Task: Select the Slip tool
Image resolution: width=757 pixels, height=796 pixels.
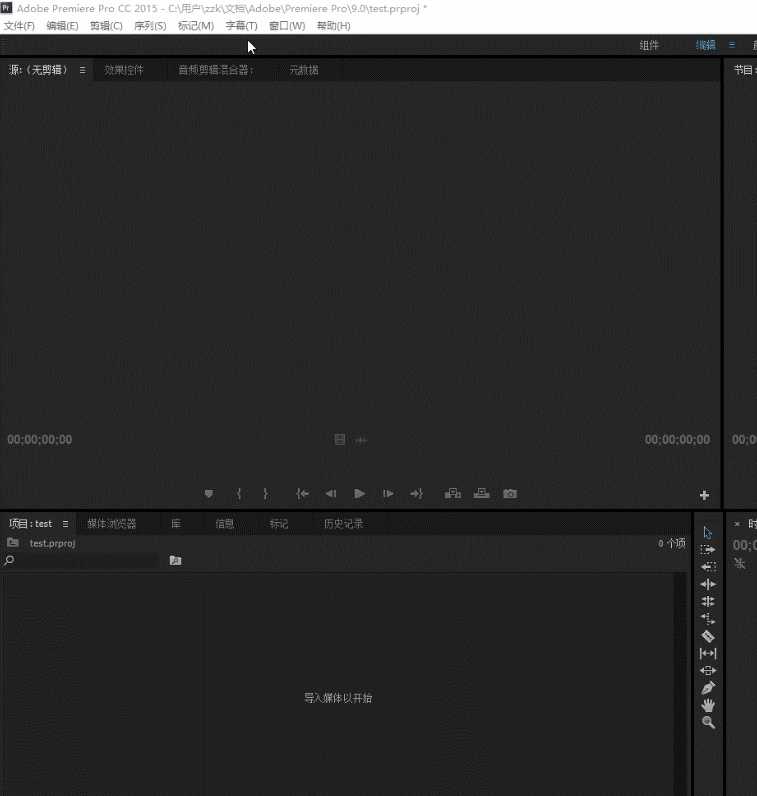Action: click(x=708, y=653)
